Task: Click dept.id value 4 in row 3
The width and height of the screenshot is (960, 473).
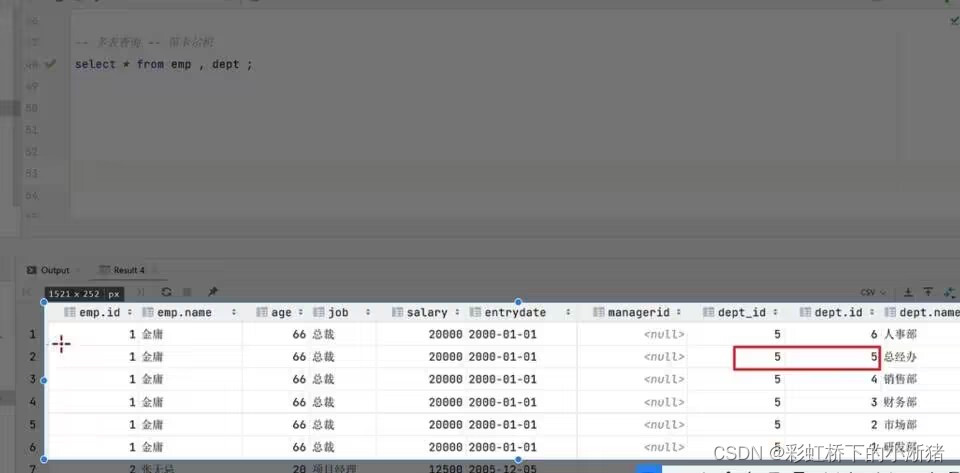Action: 874,379
